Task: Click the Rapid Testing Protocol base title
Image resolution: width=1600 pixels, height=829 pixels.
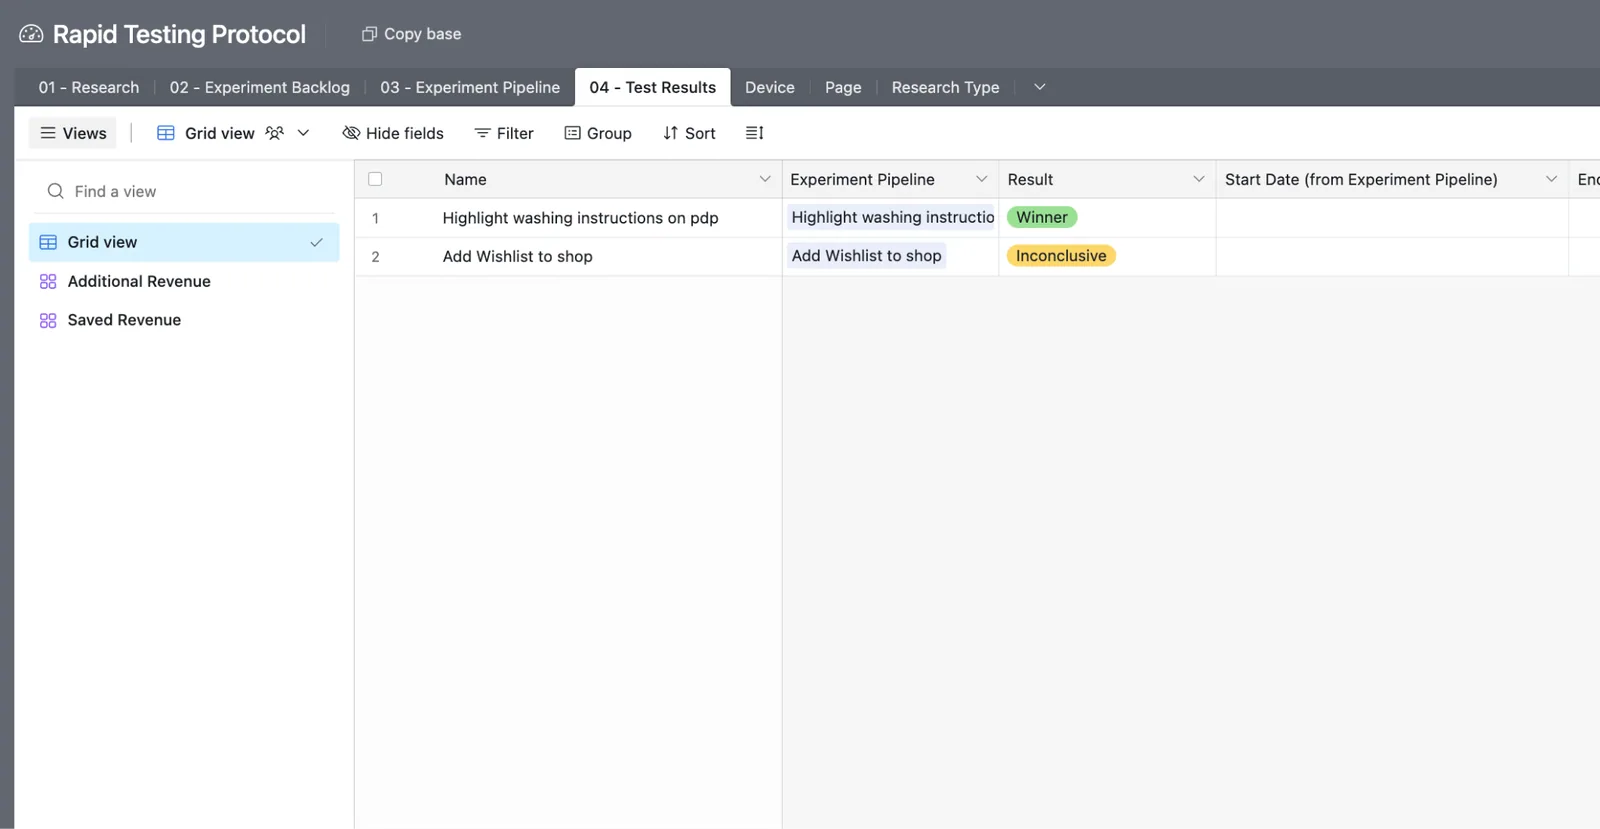Action: (179, 34)
